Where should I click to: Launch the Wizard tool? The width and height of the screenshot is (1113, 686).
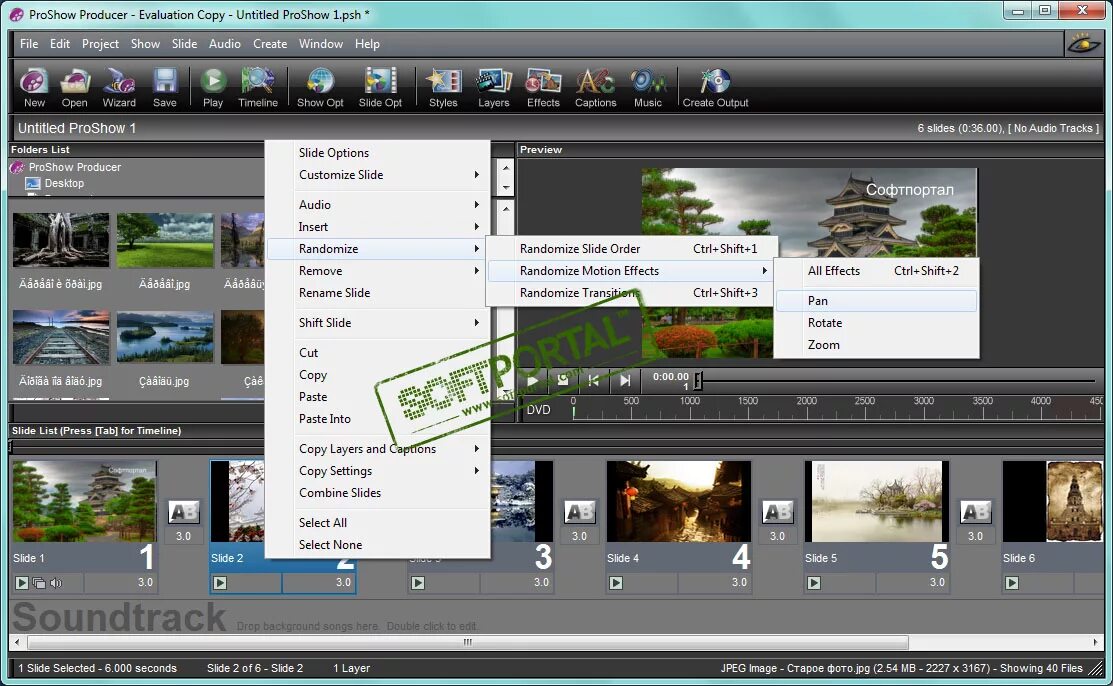pyautogui.click(x=119, y=87)
